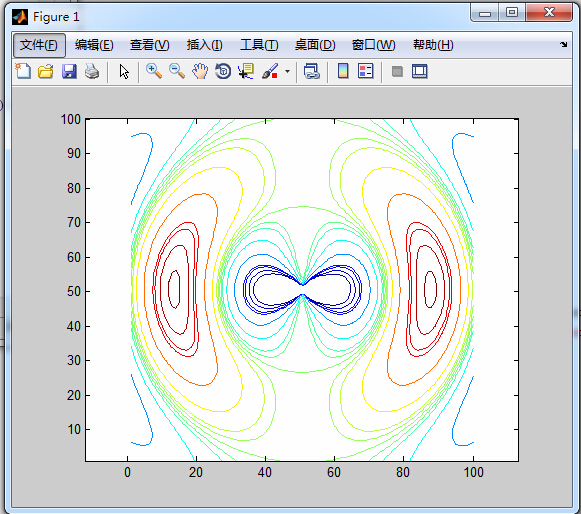Open the 文件(F) menu

(39, 45)
